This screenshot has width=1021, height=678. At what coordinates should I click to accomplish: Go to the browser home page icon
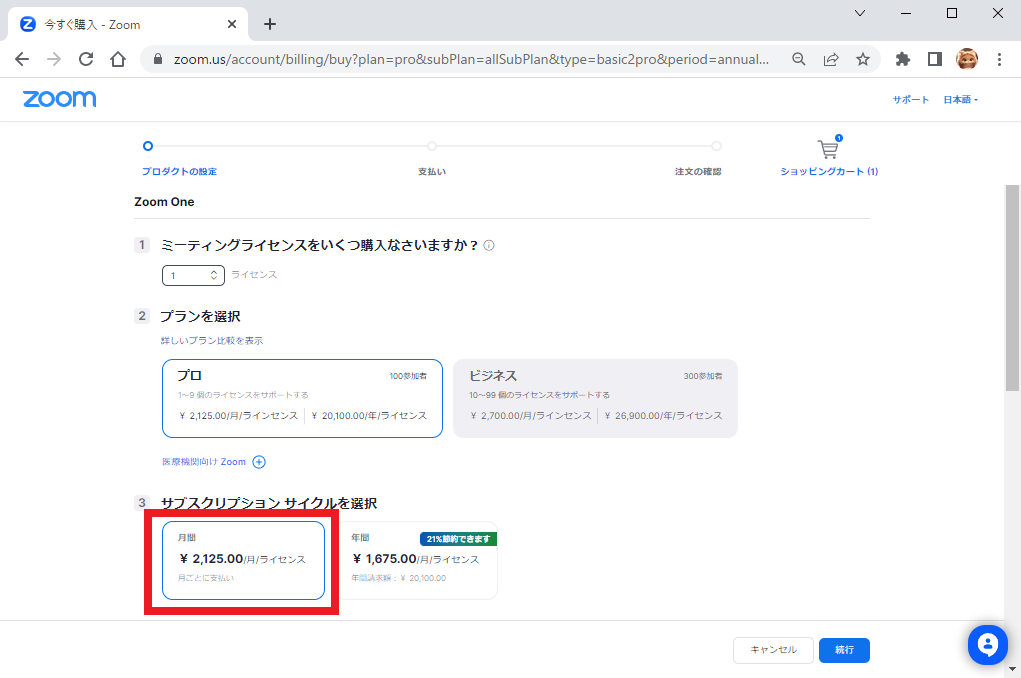click(x=118, y=59)
